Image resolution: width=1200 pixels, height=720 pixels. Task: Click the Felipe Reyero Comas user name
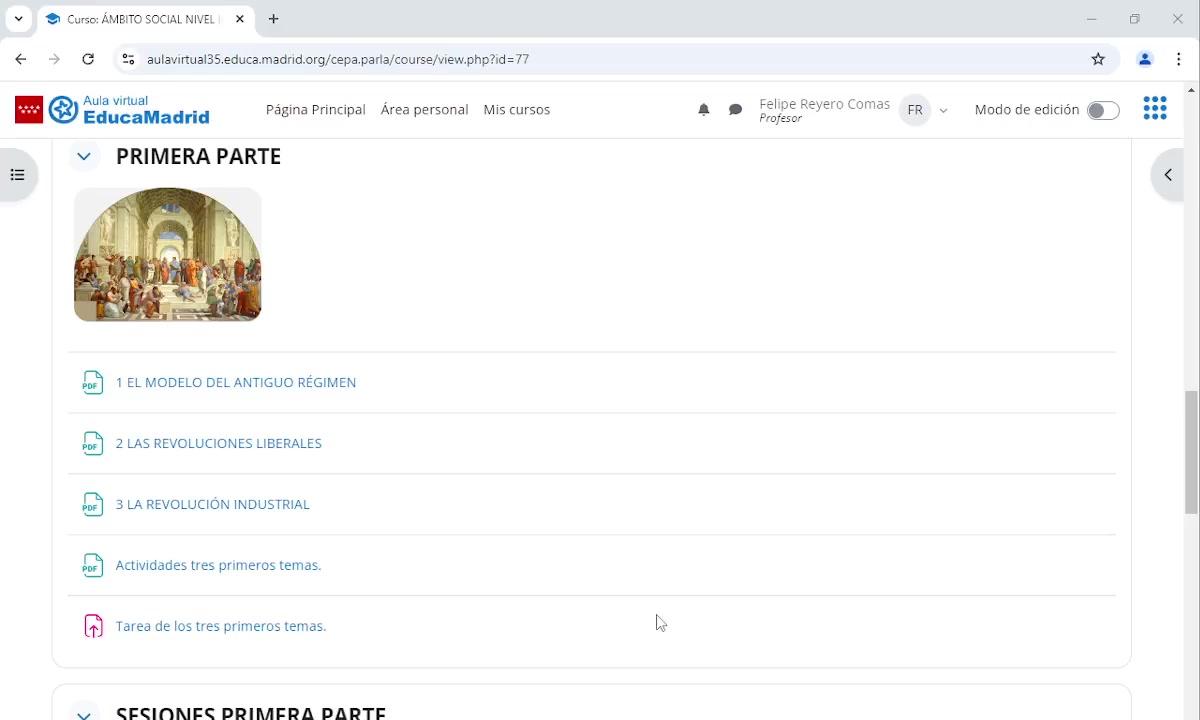[824, 104]
